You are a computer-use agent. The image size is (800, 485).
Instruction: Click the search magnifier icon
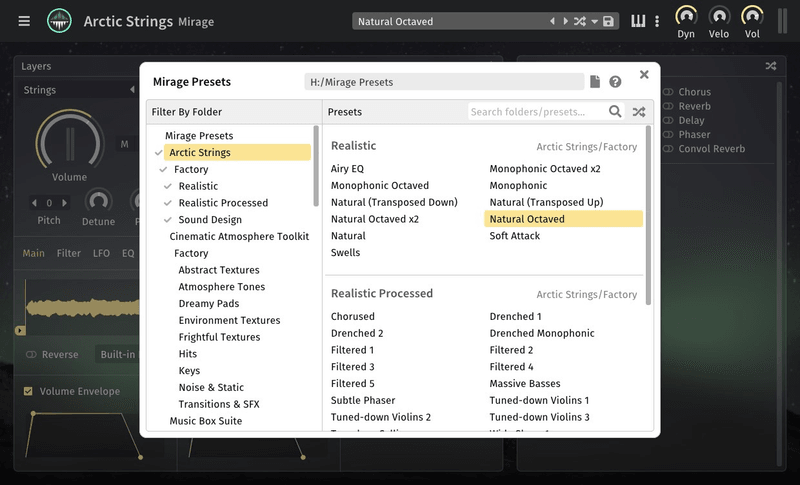point(615,112)
